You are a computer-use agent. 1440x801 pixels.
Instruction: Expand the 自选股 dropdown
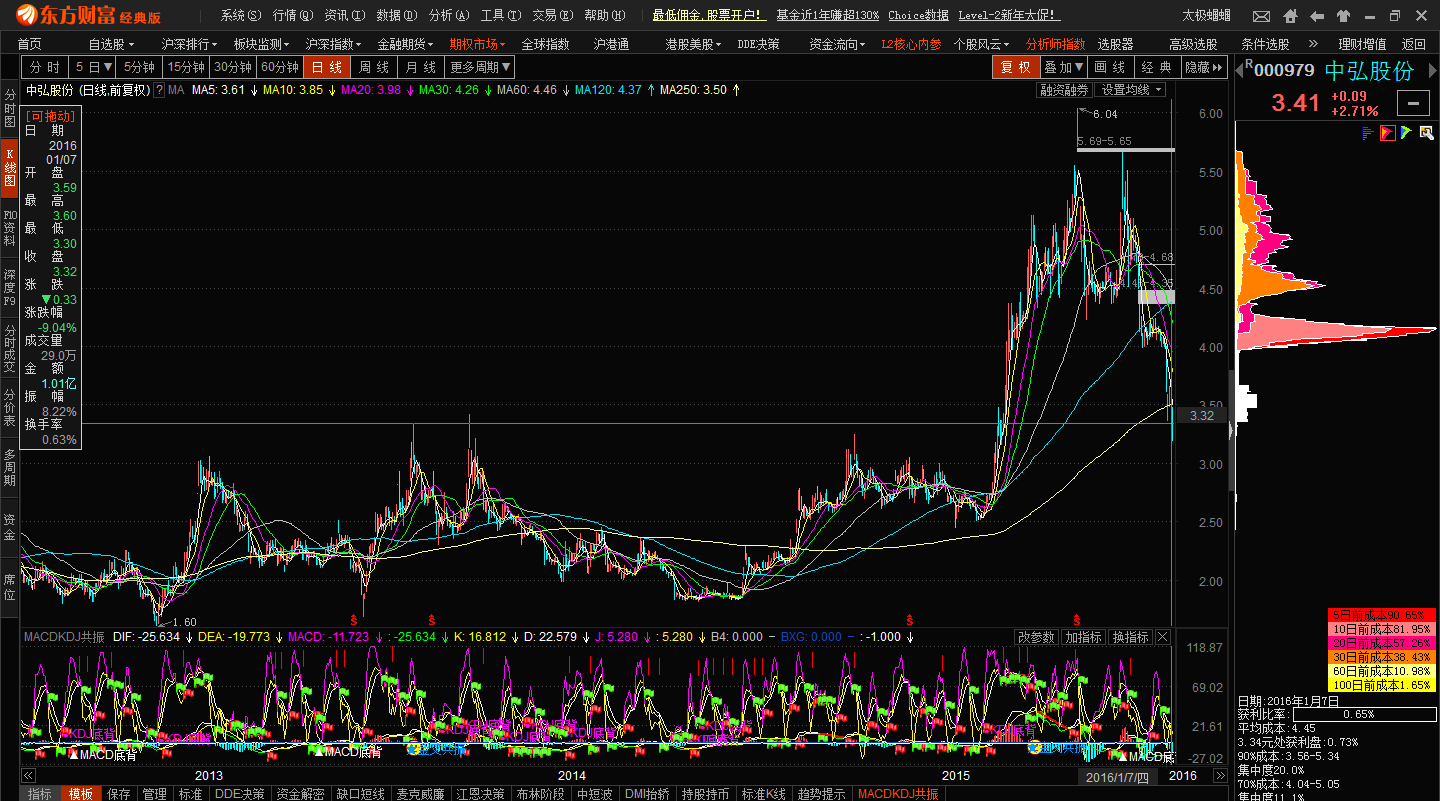[111, 44]
